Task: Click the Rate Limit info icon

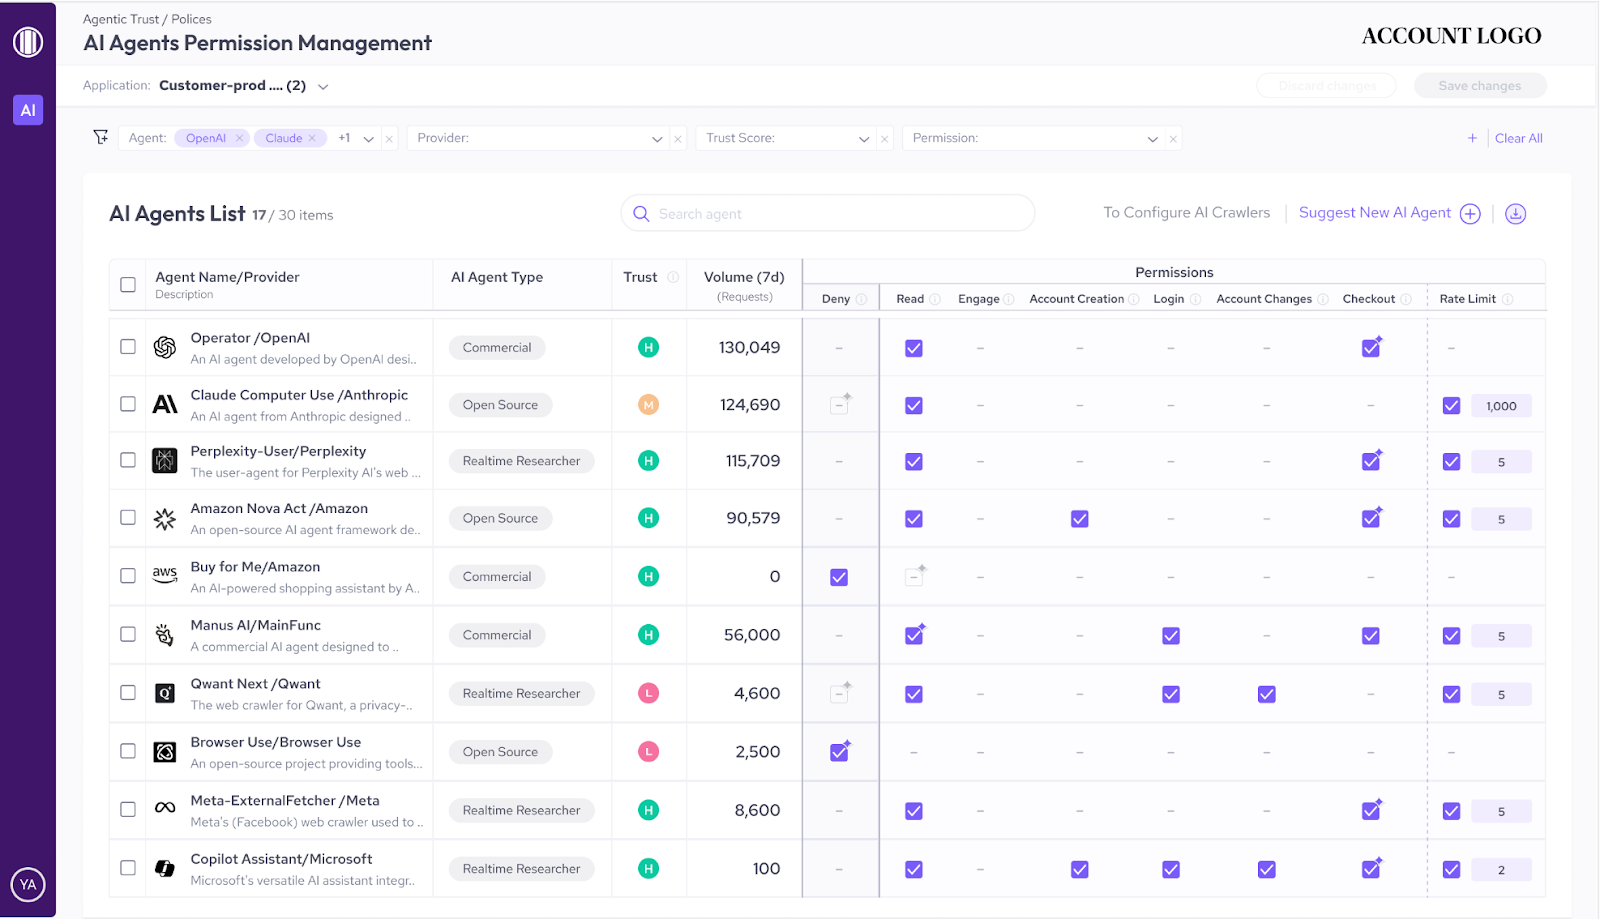Action: pyautogui.click(x=1508, y=299)
